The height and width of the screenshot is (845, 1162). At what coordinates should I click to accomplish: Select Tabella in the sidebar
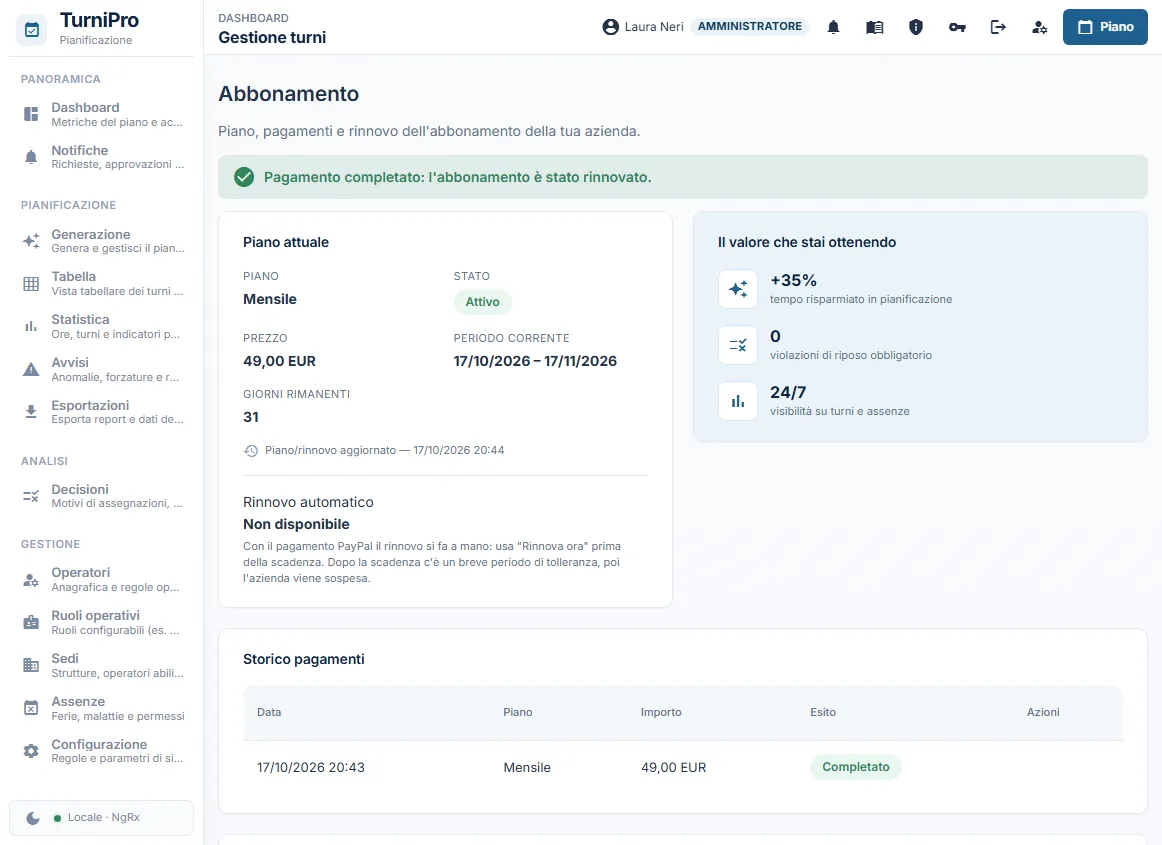click(102, 284)
